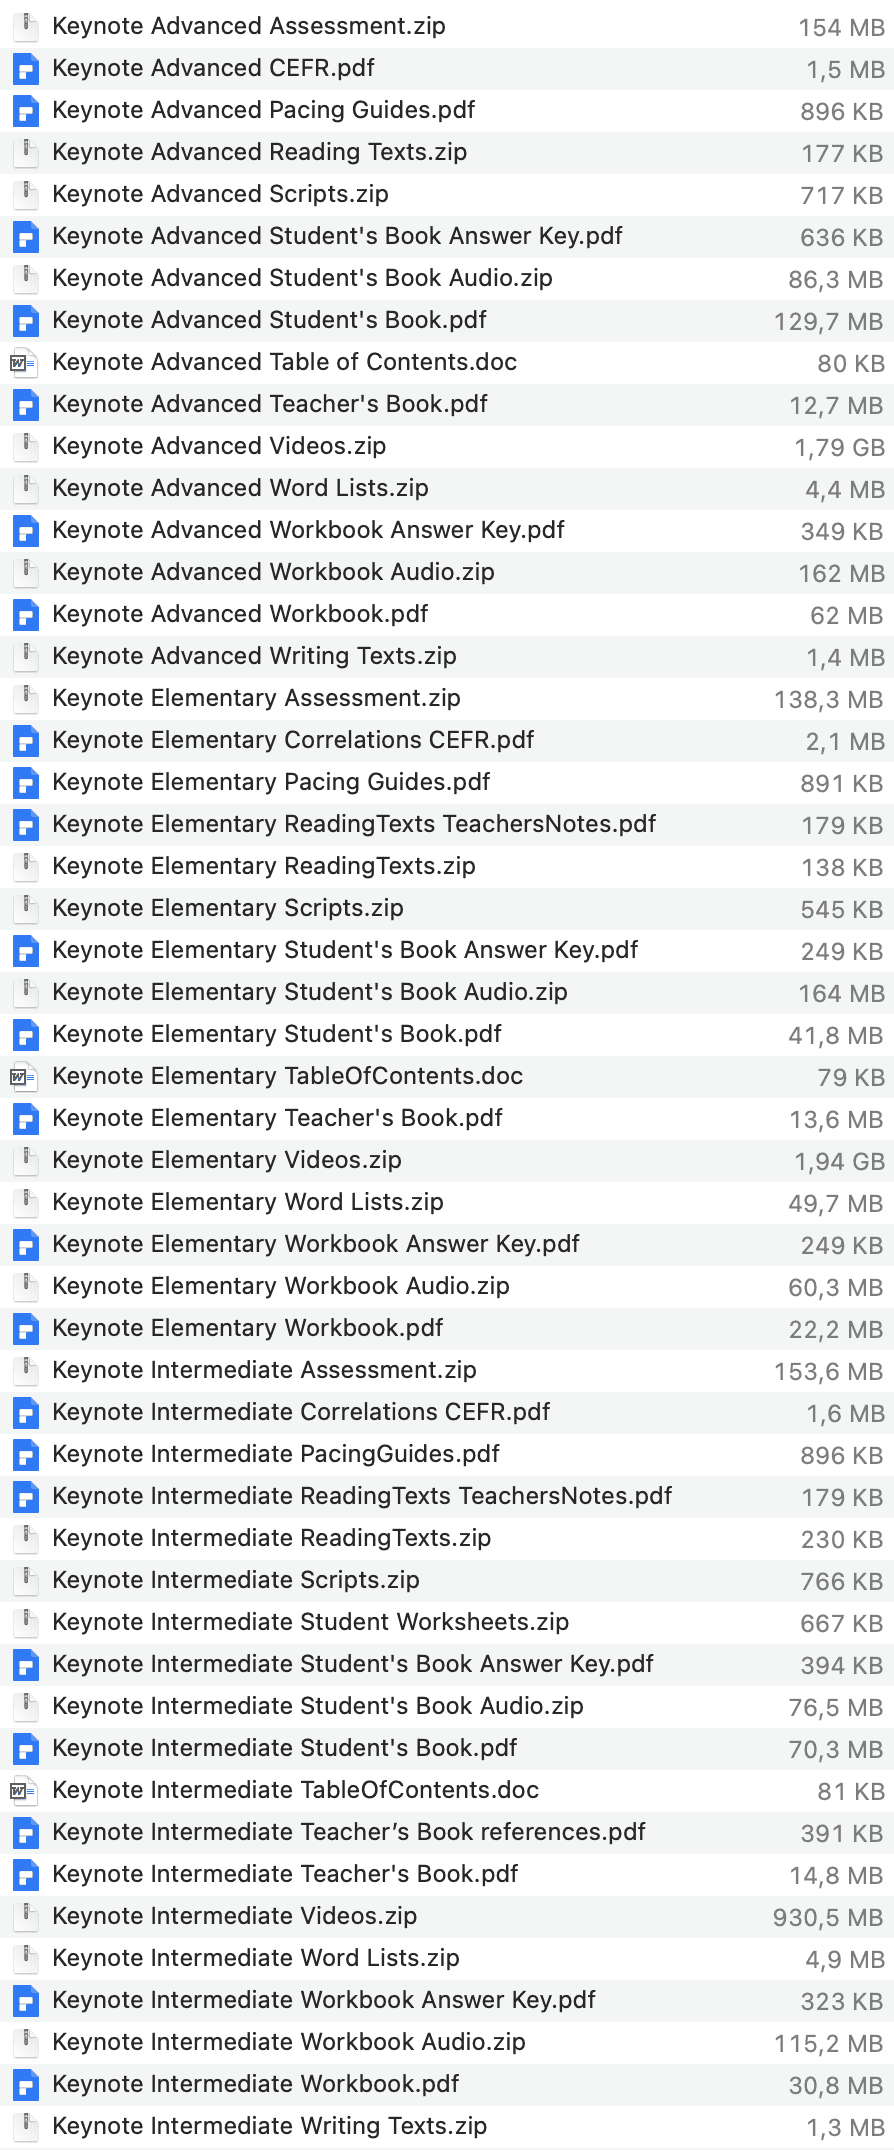
Task: Click the zip icon of Keynote Intermediate Student Worksheets.zip
Action: coord(25,1622)
